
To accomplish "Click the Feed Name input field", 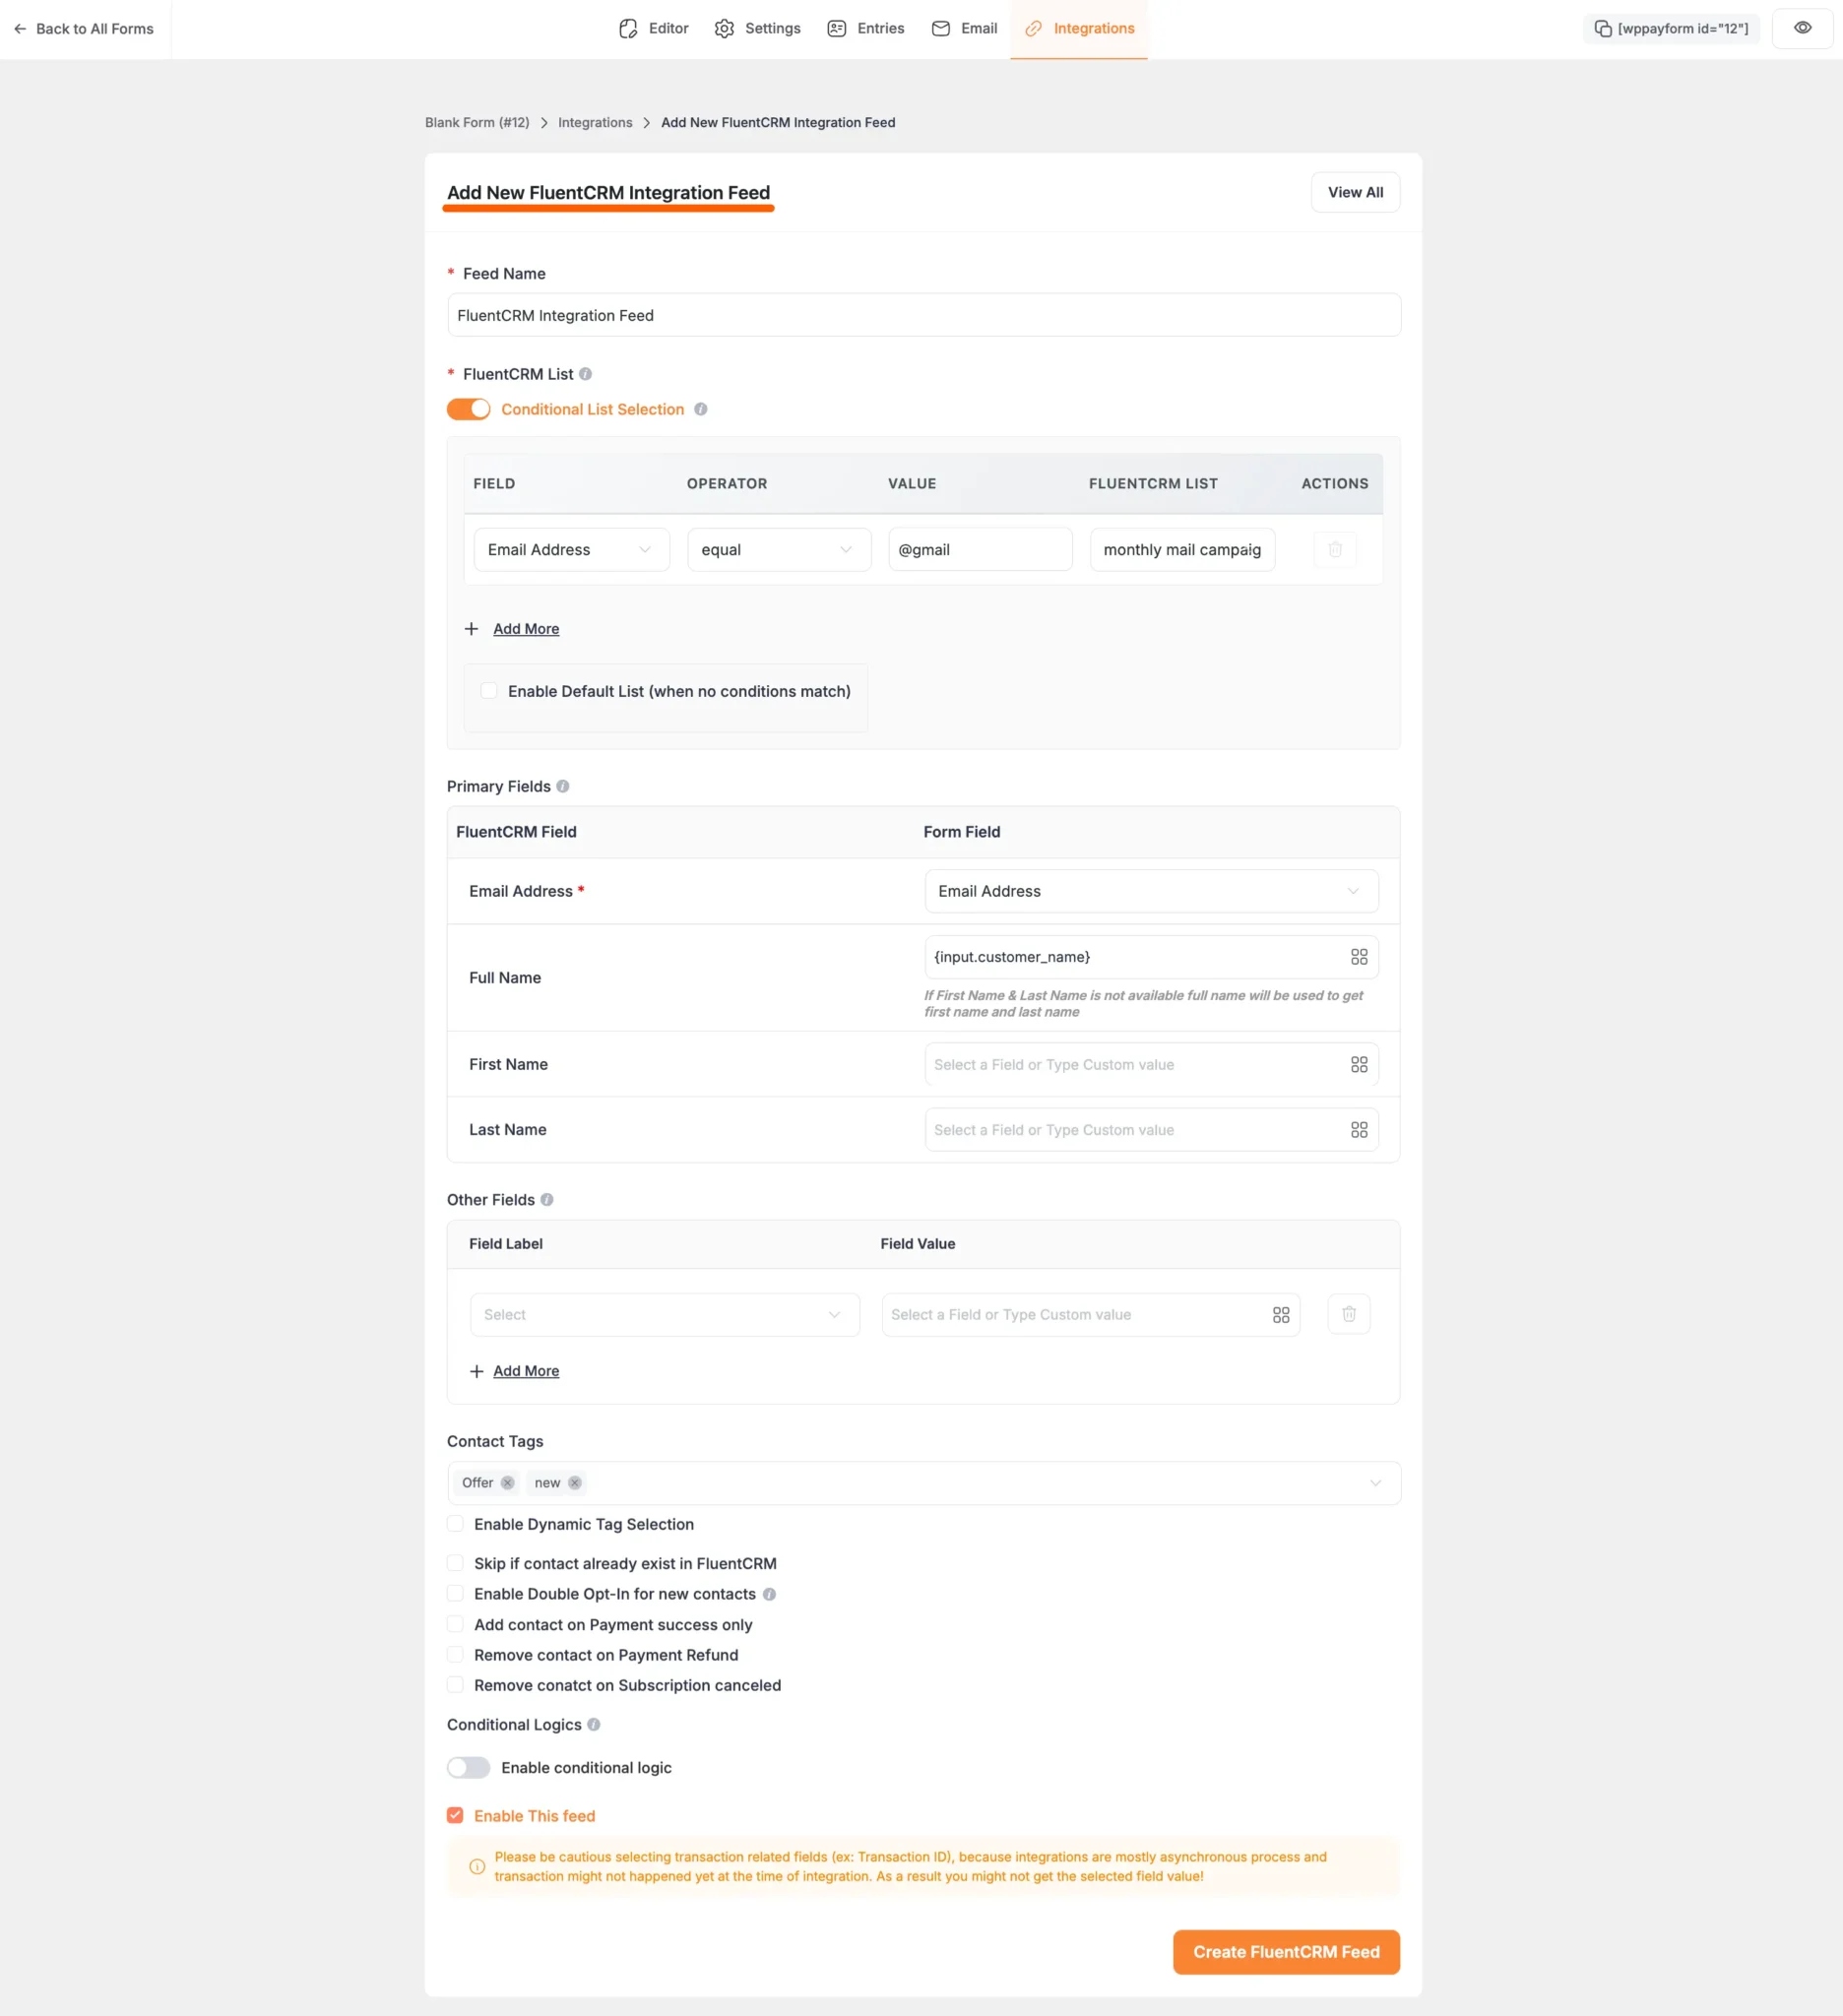I will click(921, 315).
